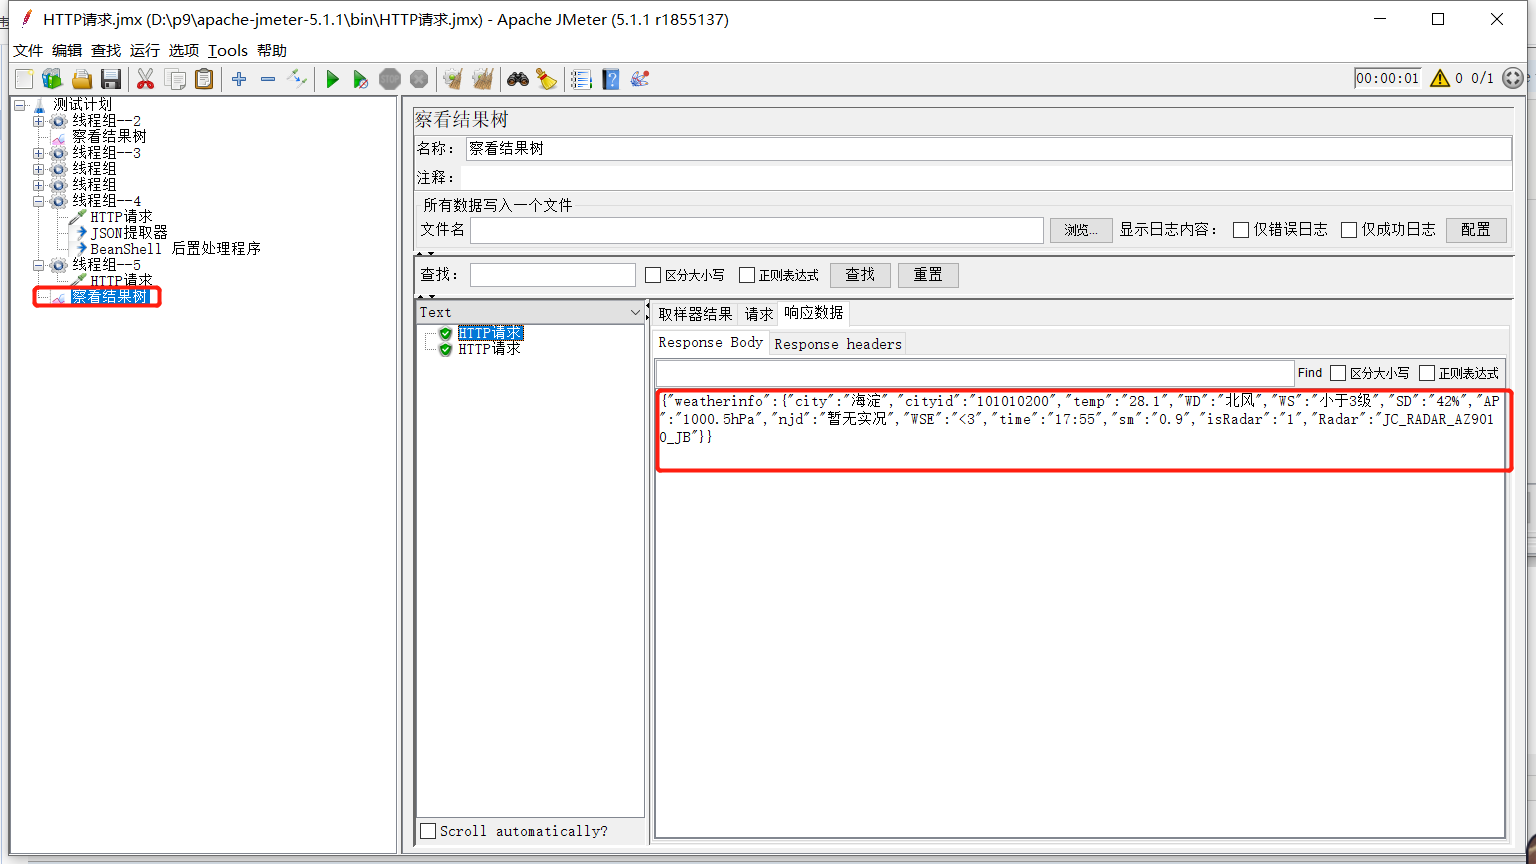Click the 查找 search button

pyautogui.click(x=860, y=275)
